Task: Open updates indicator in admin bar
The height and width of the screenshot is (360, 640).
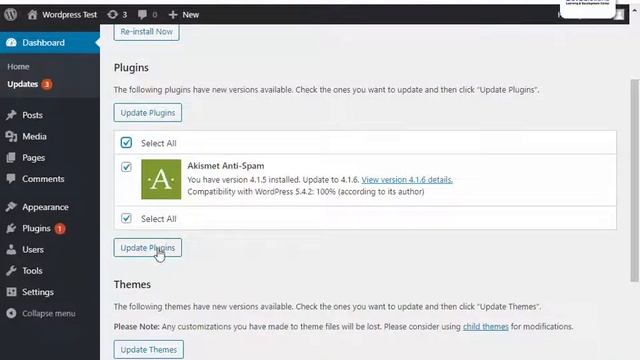Action: 117,15
